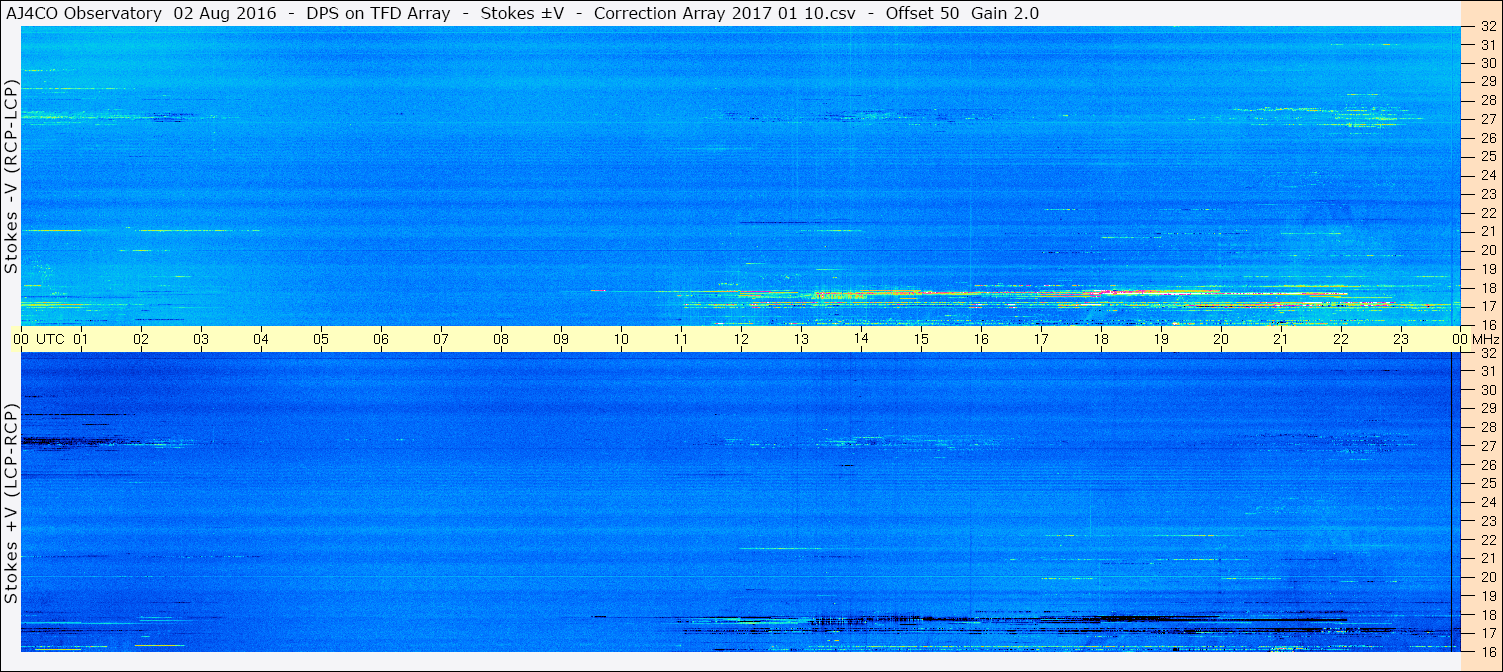Select hour 09 marker on the time axis

(x=561, y=339)
